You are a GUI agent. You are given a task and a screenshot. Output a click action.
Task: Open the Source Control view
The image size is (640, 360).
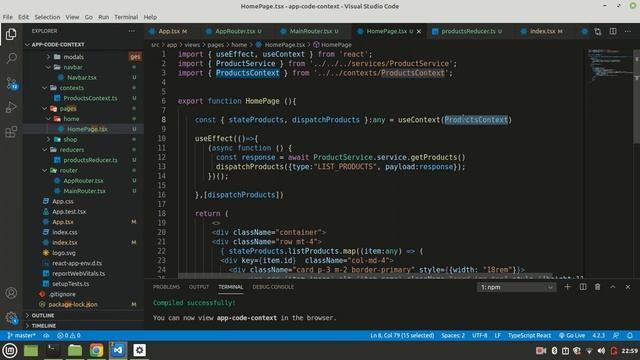point(11,83)
